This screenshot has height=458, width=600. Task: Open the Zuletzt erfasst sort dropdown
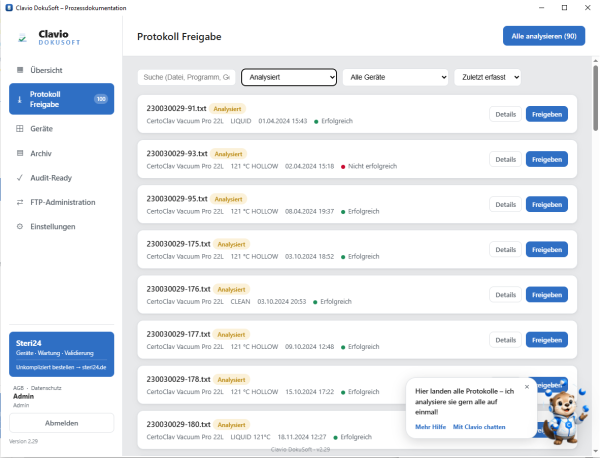[x=487, y=77]
